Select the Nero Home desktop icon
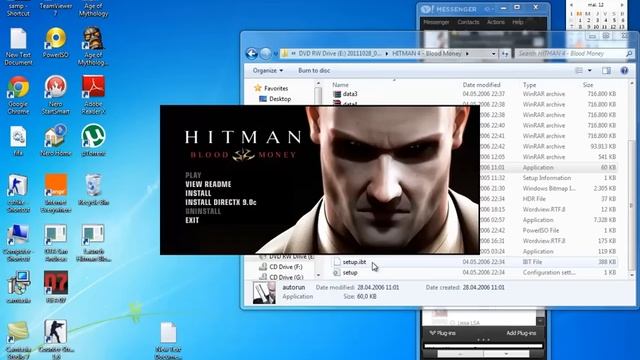640x360 pixels. click(56, 141)
